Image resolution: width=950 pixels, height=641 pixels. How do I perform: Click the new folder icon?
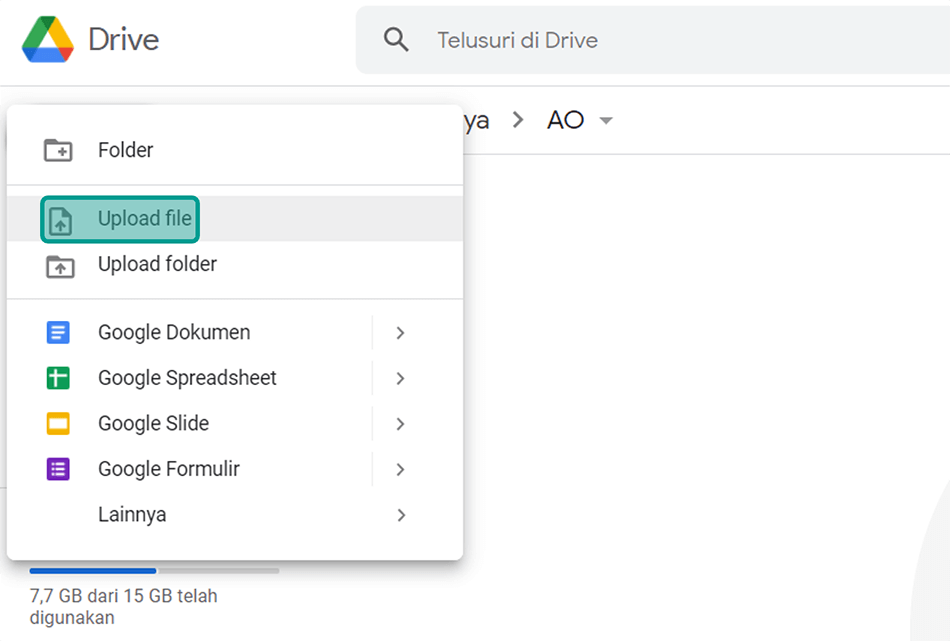point(58,150)
